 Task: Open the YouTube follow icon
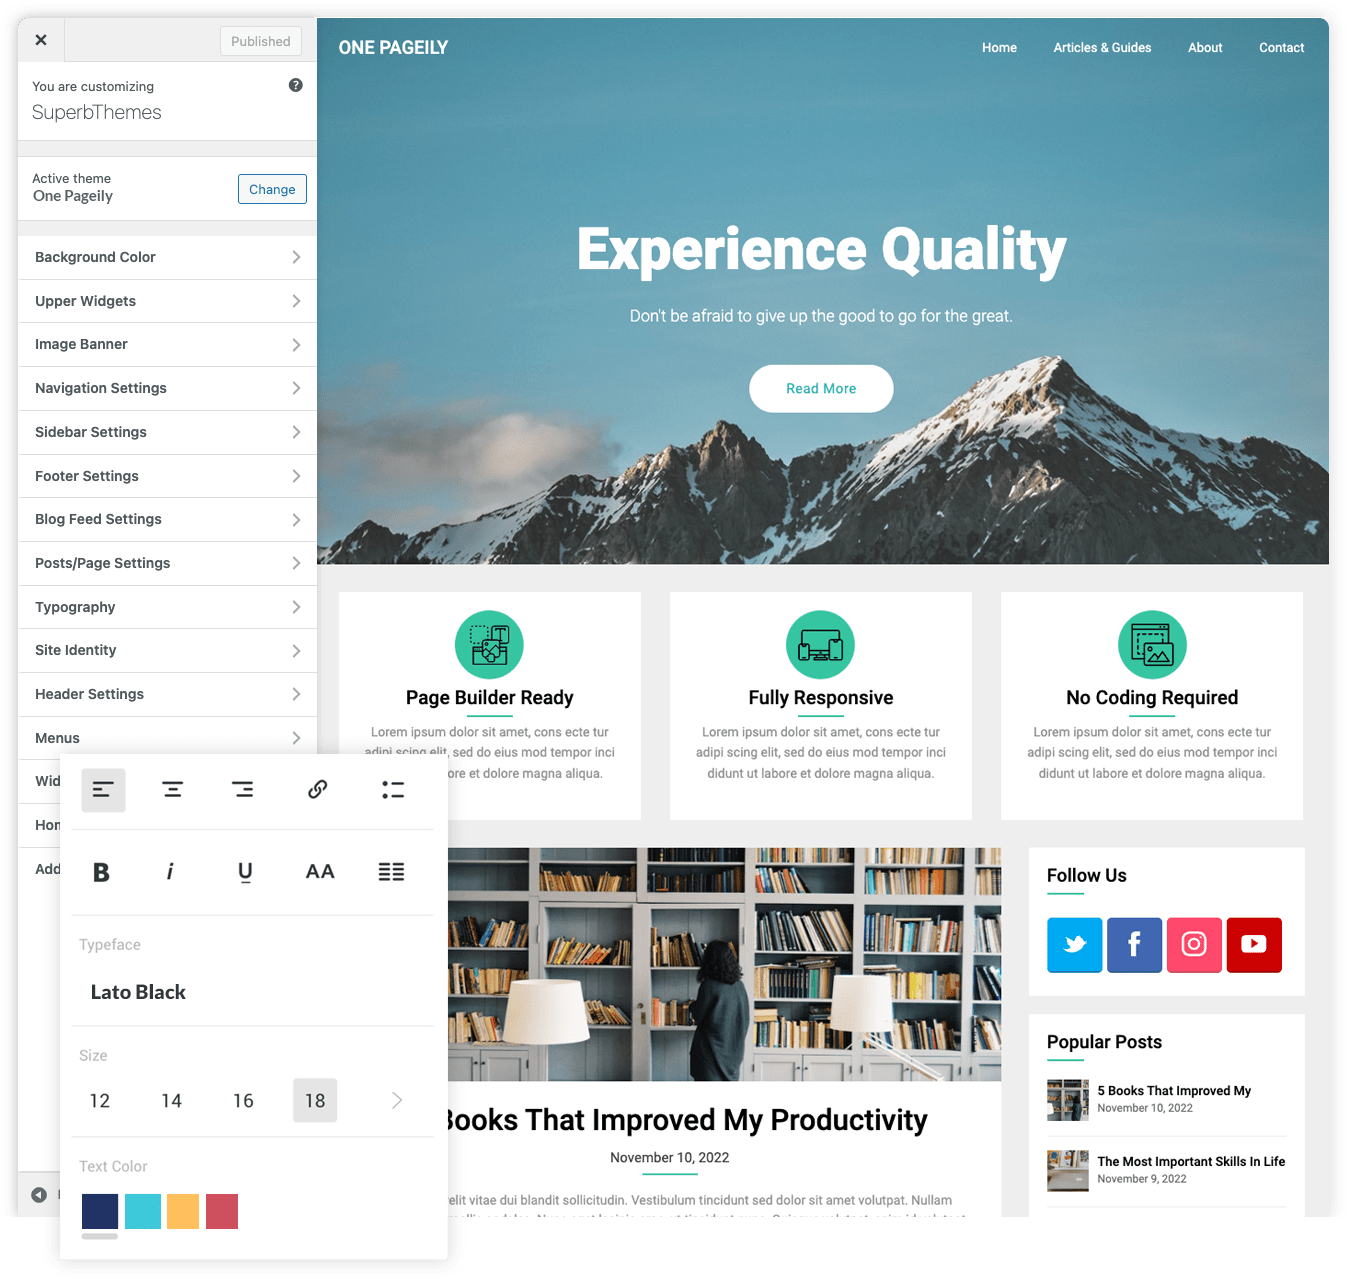[x=1254, y=945]
